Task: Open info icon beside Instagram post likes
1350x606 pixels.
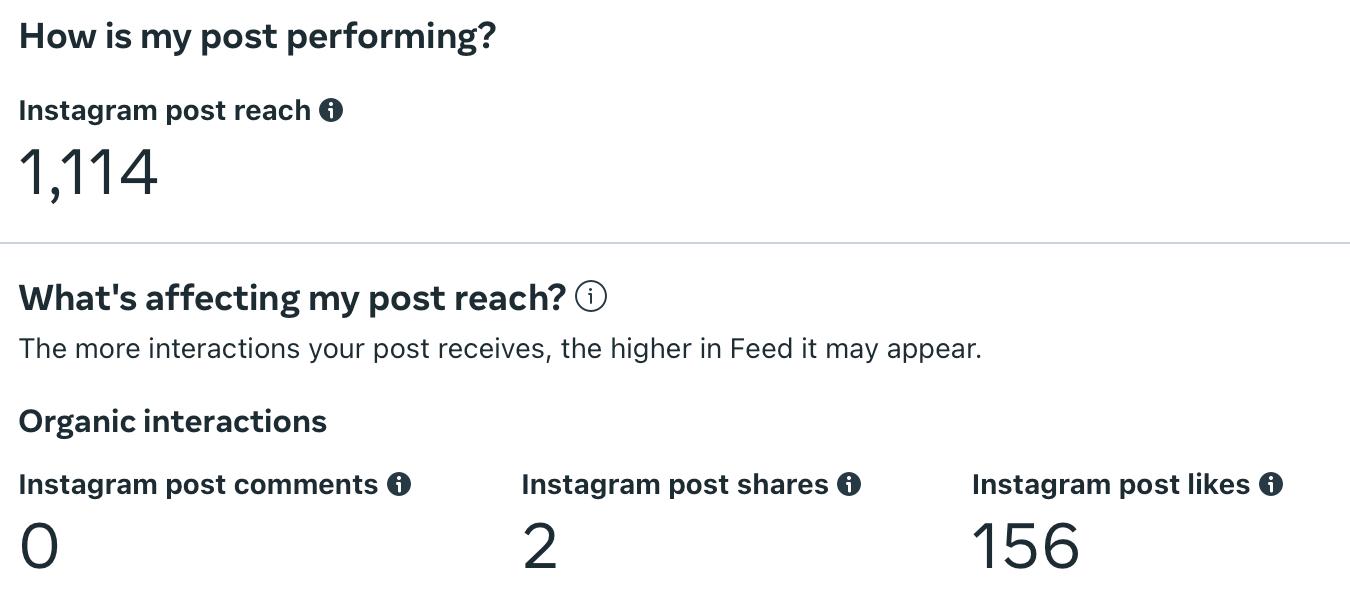Action: click(x=1271, y=485)
